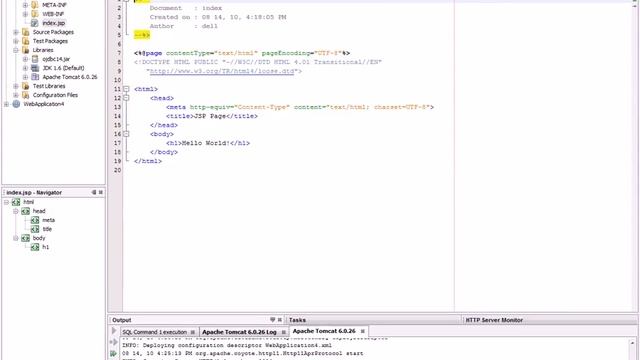Image resolution: width=640 pixels, height=360 pixels.
Task: Expand the META-INF folder node
Action: [25, 5]
